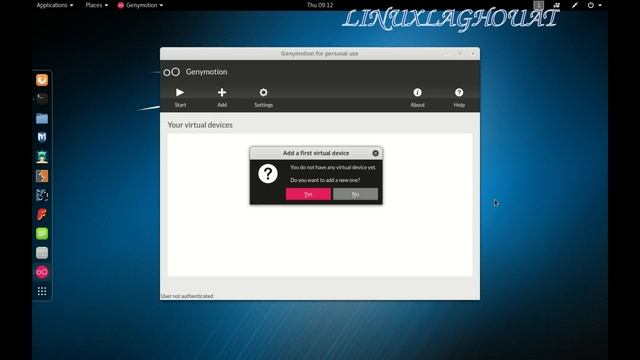Open the power menu icon in top bar
The height and width of the screenshot is (360, 640).
(591, 5)
